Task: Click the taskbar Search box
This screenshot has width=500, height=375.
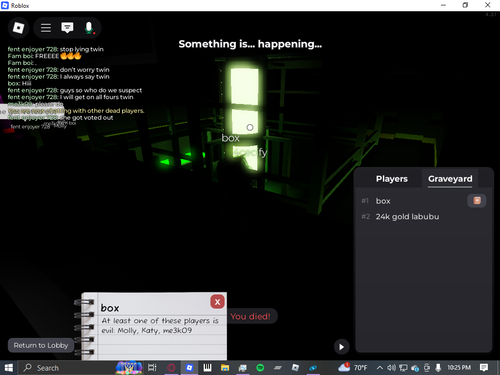Action: pos(67,368)
